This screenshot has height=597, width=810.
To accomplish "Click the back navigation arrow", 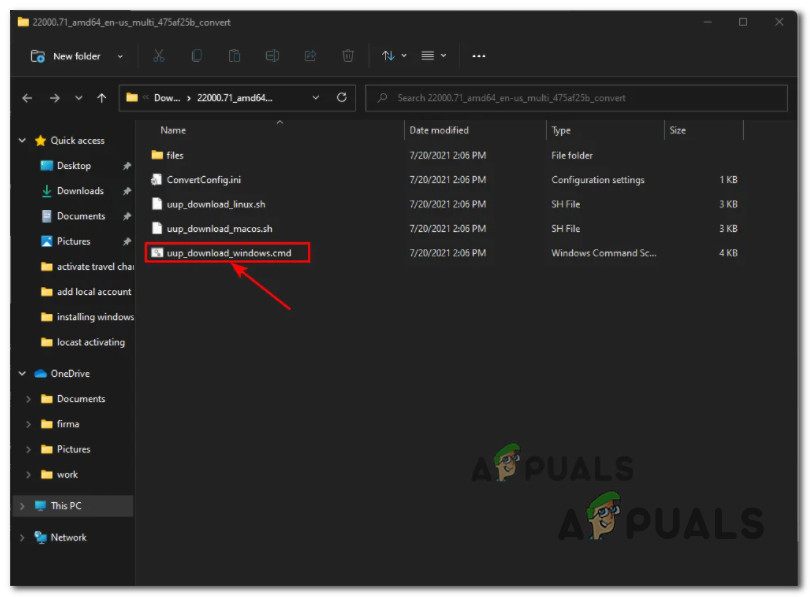I will point(27,97).
